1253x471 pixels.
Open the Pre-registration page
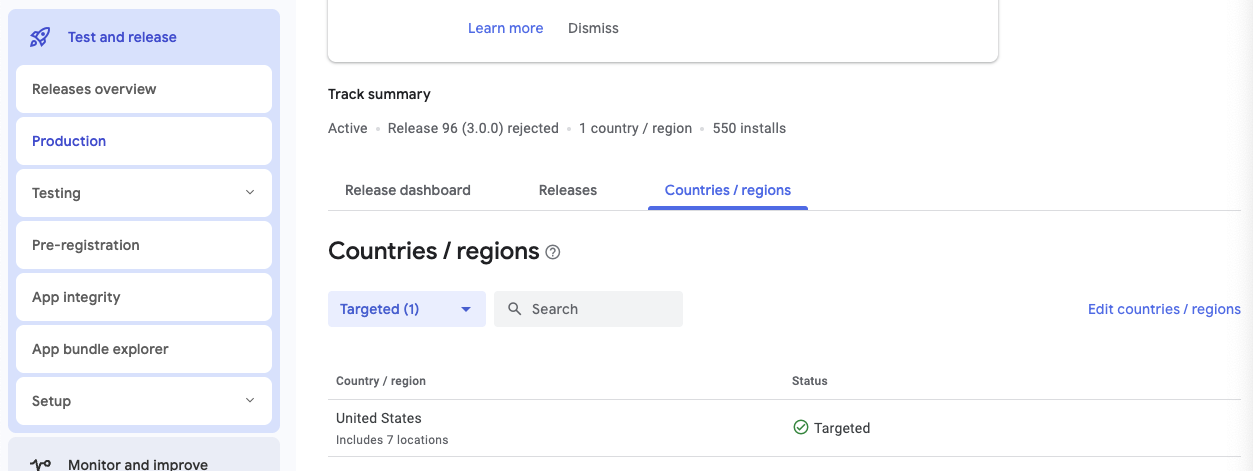point(144,245)
